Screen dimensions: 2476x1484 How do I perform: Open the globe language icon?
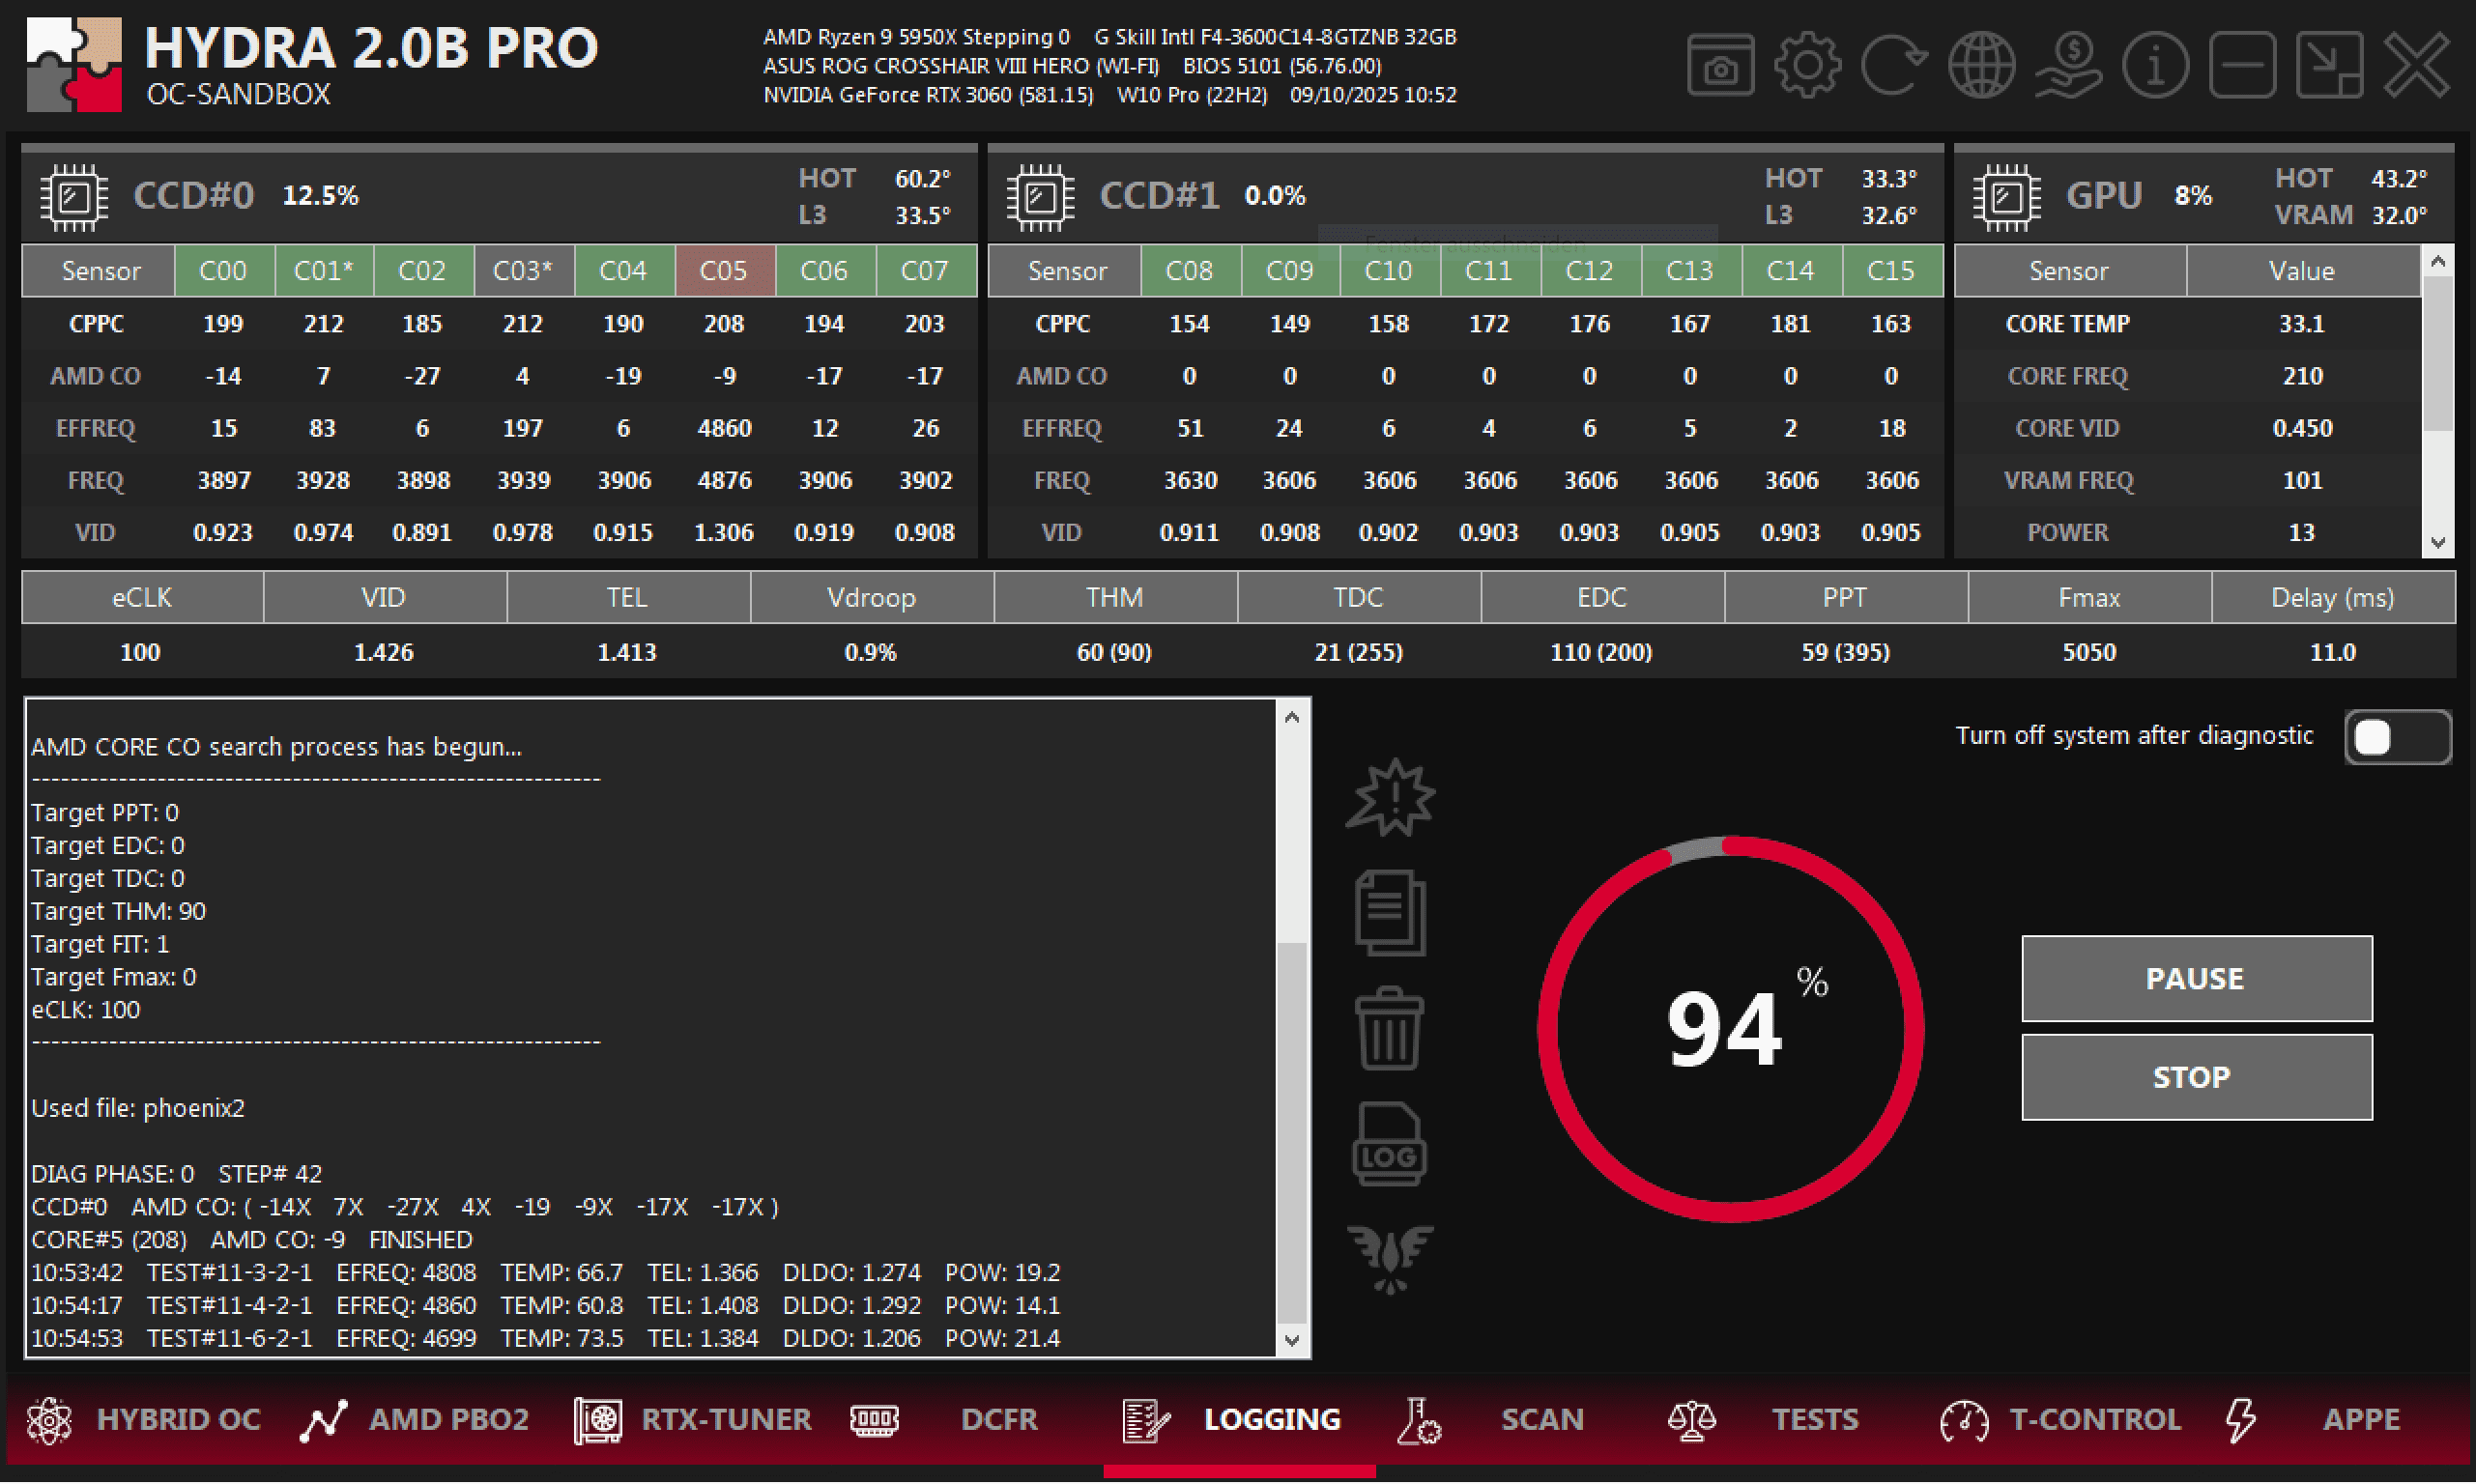tap(1981, 66)
